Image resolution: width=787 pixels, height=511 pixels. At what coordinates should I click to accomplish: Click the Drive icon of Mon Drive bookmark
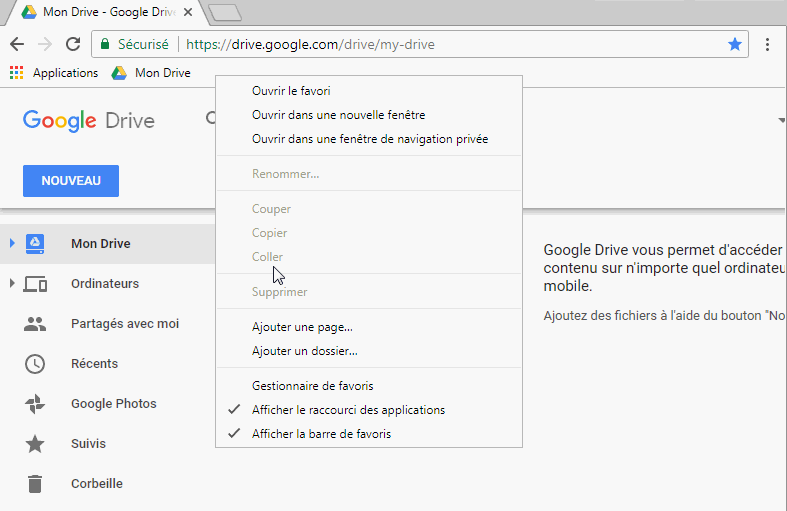[x=119, y=73]
